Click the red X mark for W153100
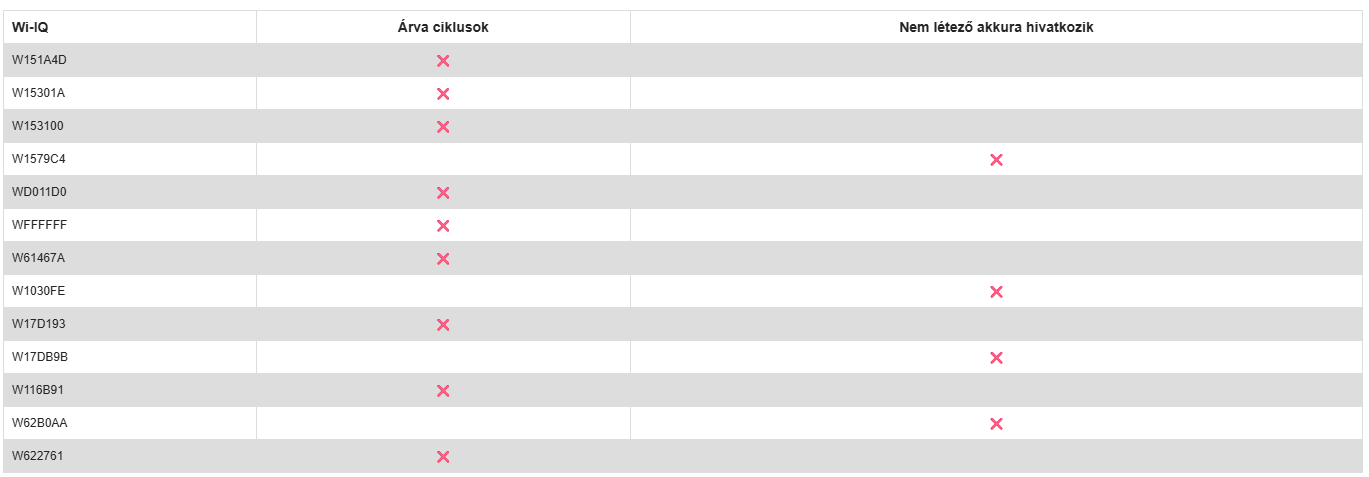Screen dimensions: 1369x477 443,127
